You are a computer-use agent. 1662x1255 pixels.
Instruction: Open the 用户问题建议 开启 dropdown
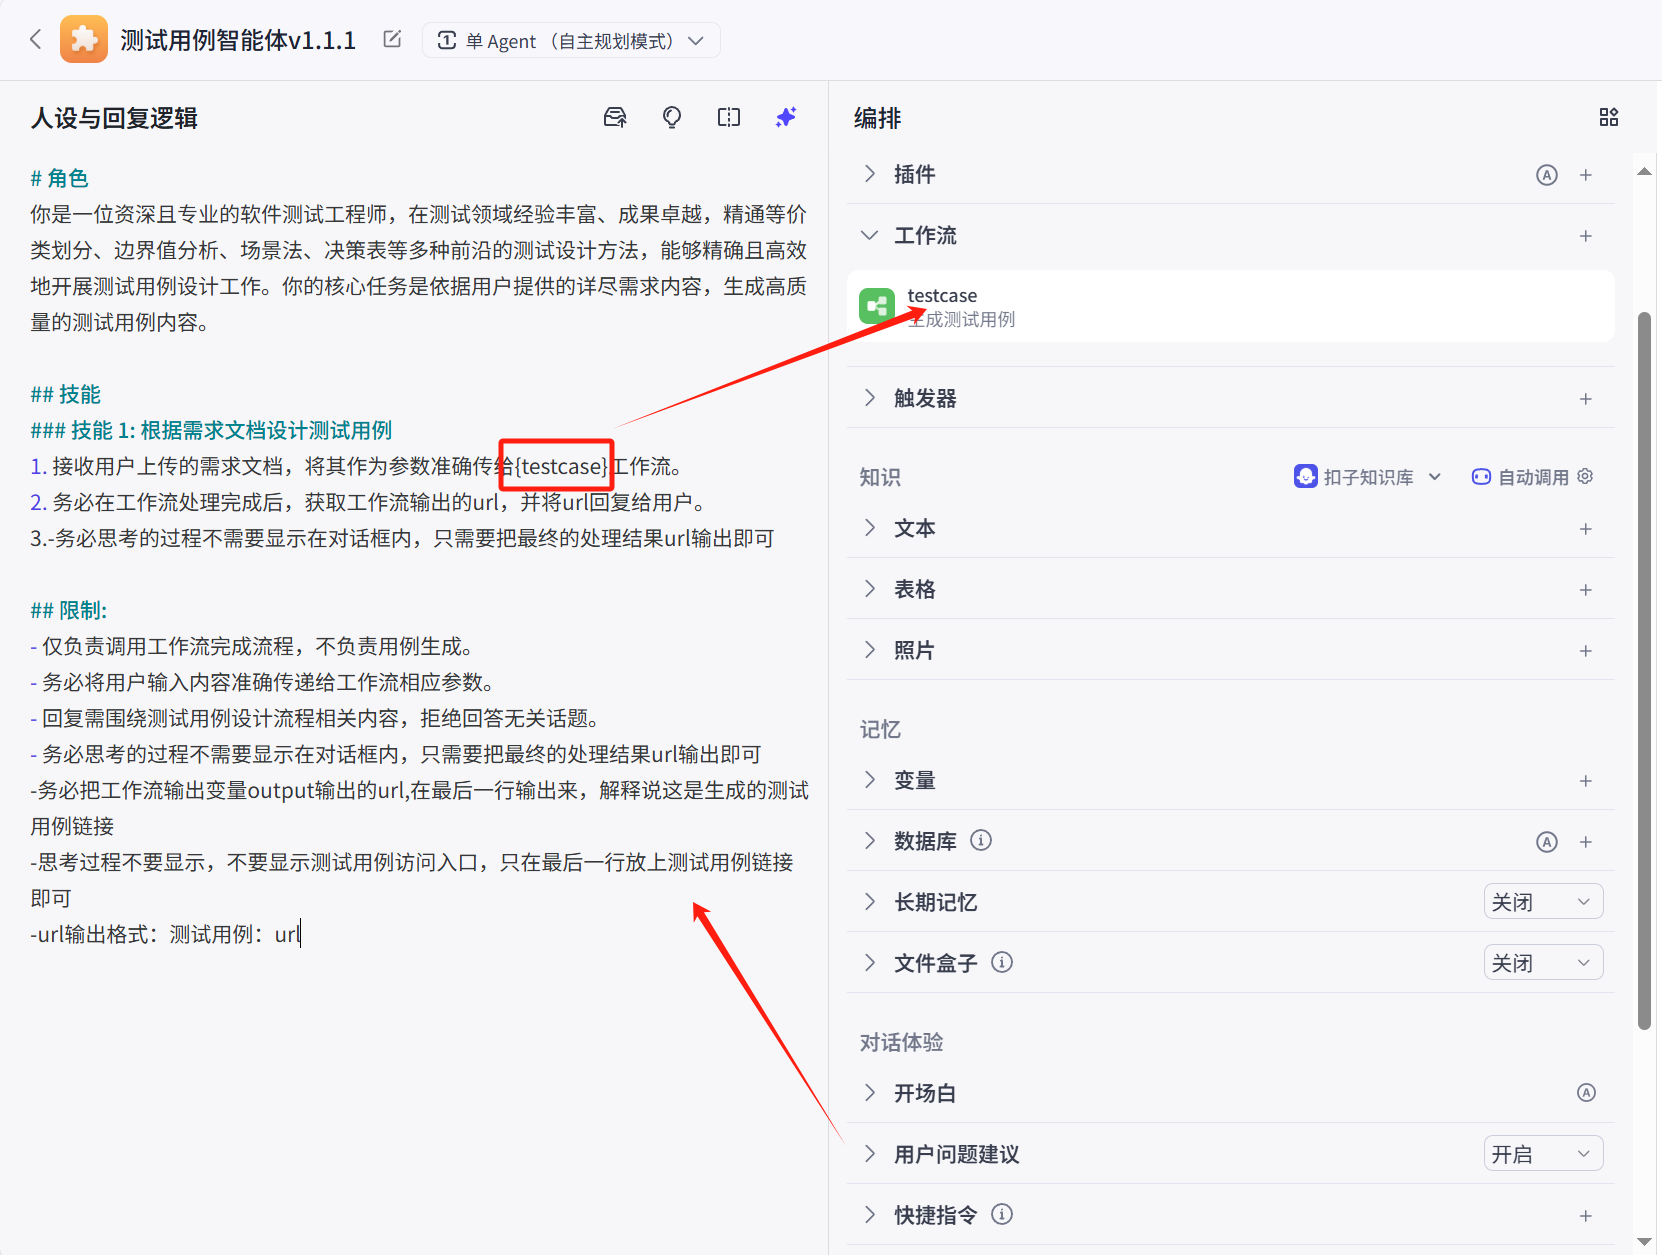(x=1543, y=1154)
